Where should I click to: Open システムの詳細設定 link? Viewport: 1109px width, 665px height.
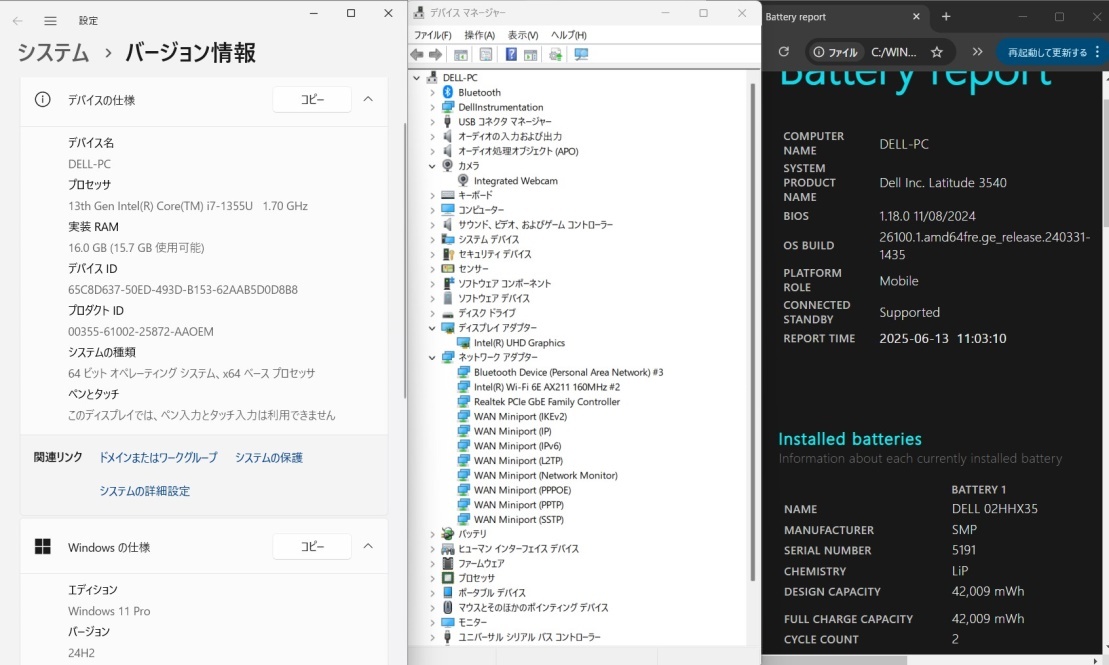pyautogui.click(x=144, y=491)
